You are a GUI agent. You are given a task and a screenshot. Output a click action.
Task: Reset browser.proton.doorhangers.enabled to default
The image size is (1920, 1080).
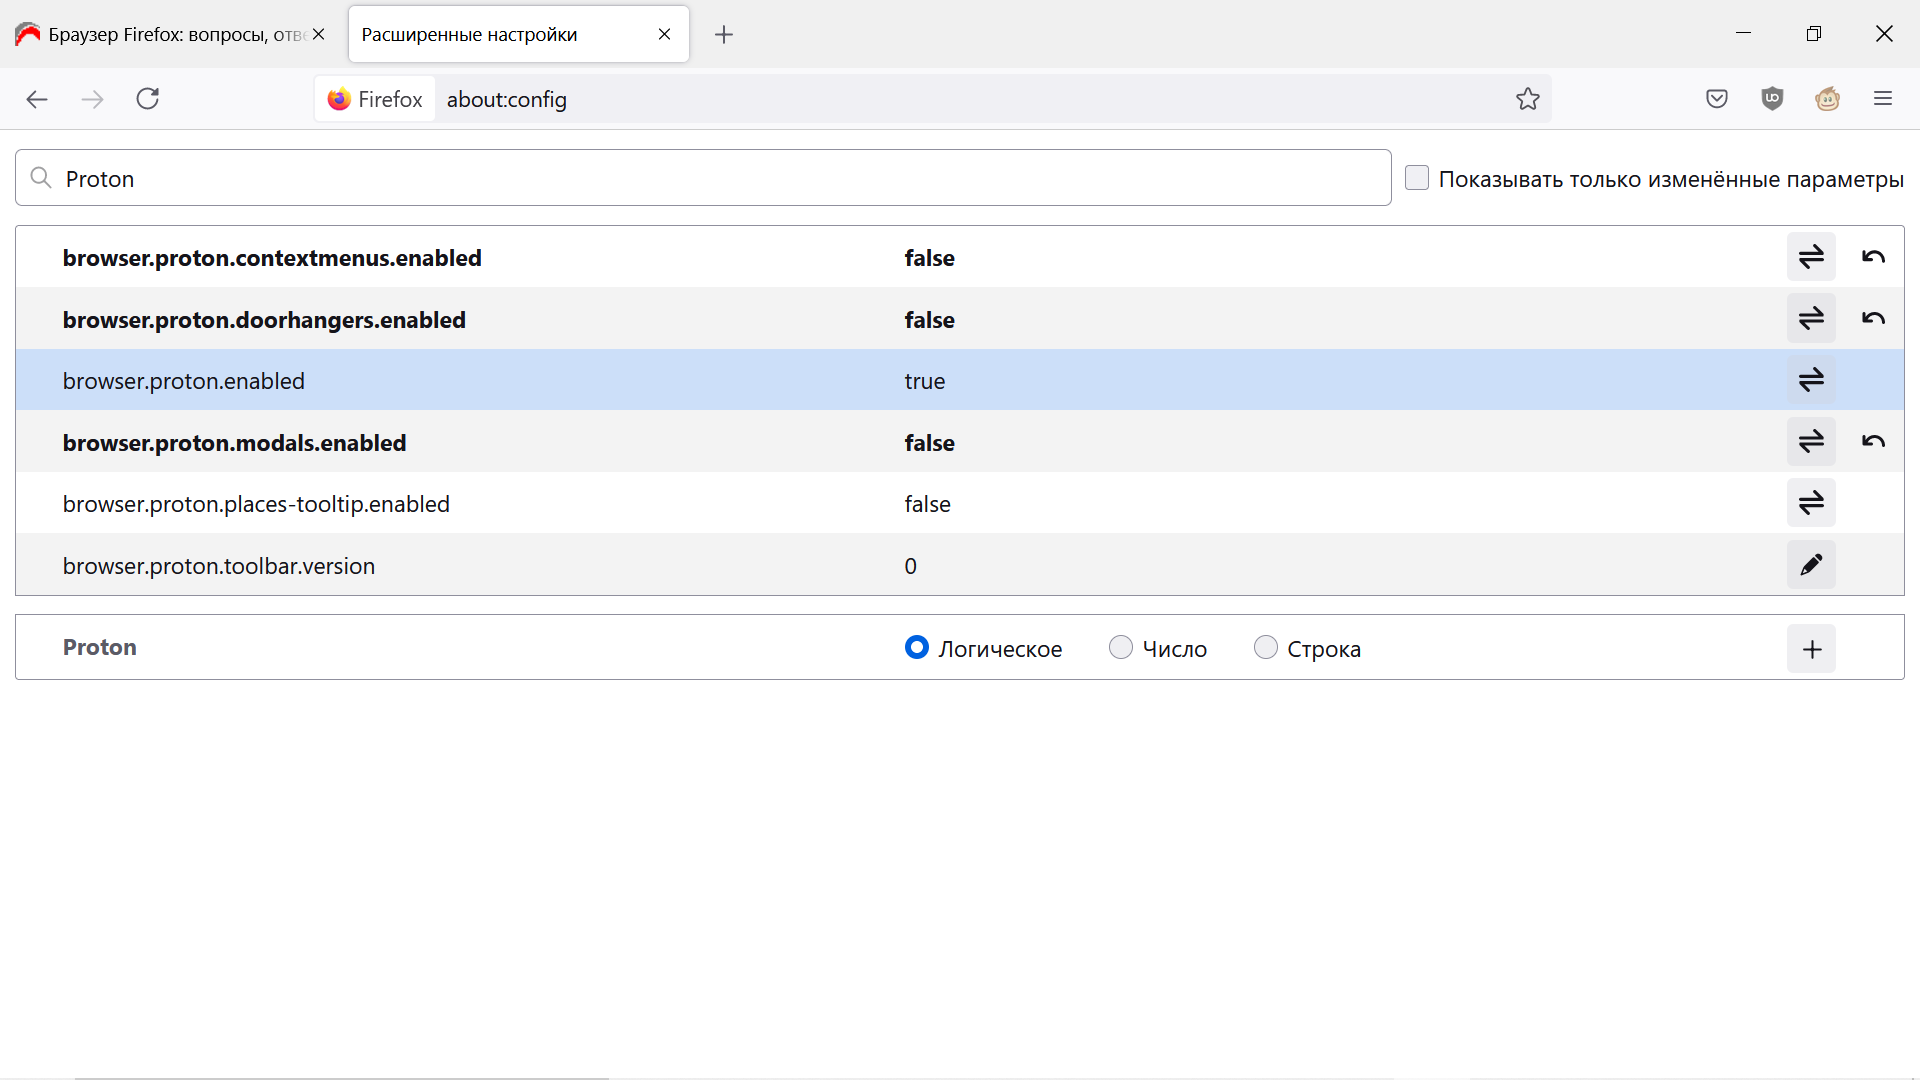coord(1873,319)
